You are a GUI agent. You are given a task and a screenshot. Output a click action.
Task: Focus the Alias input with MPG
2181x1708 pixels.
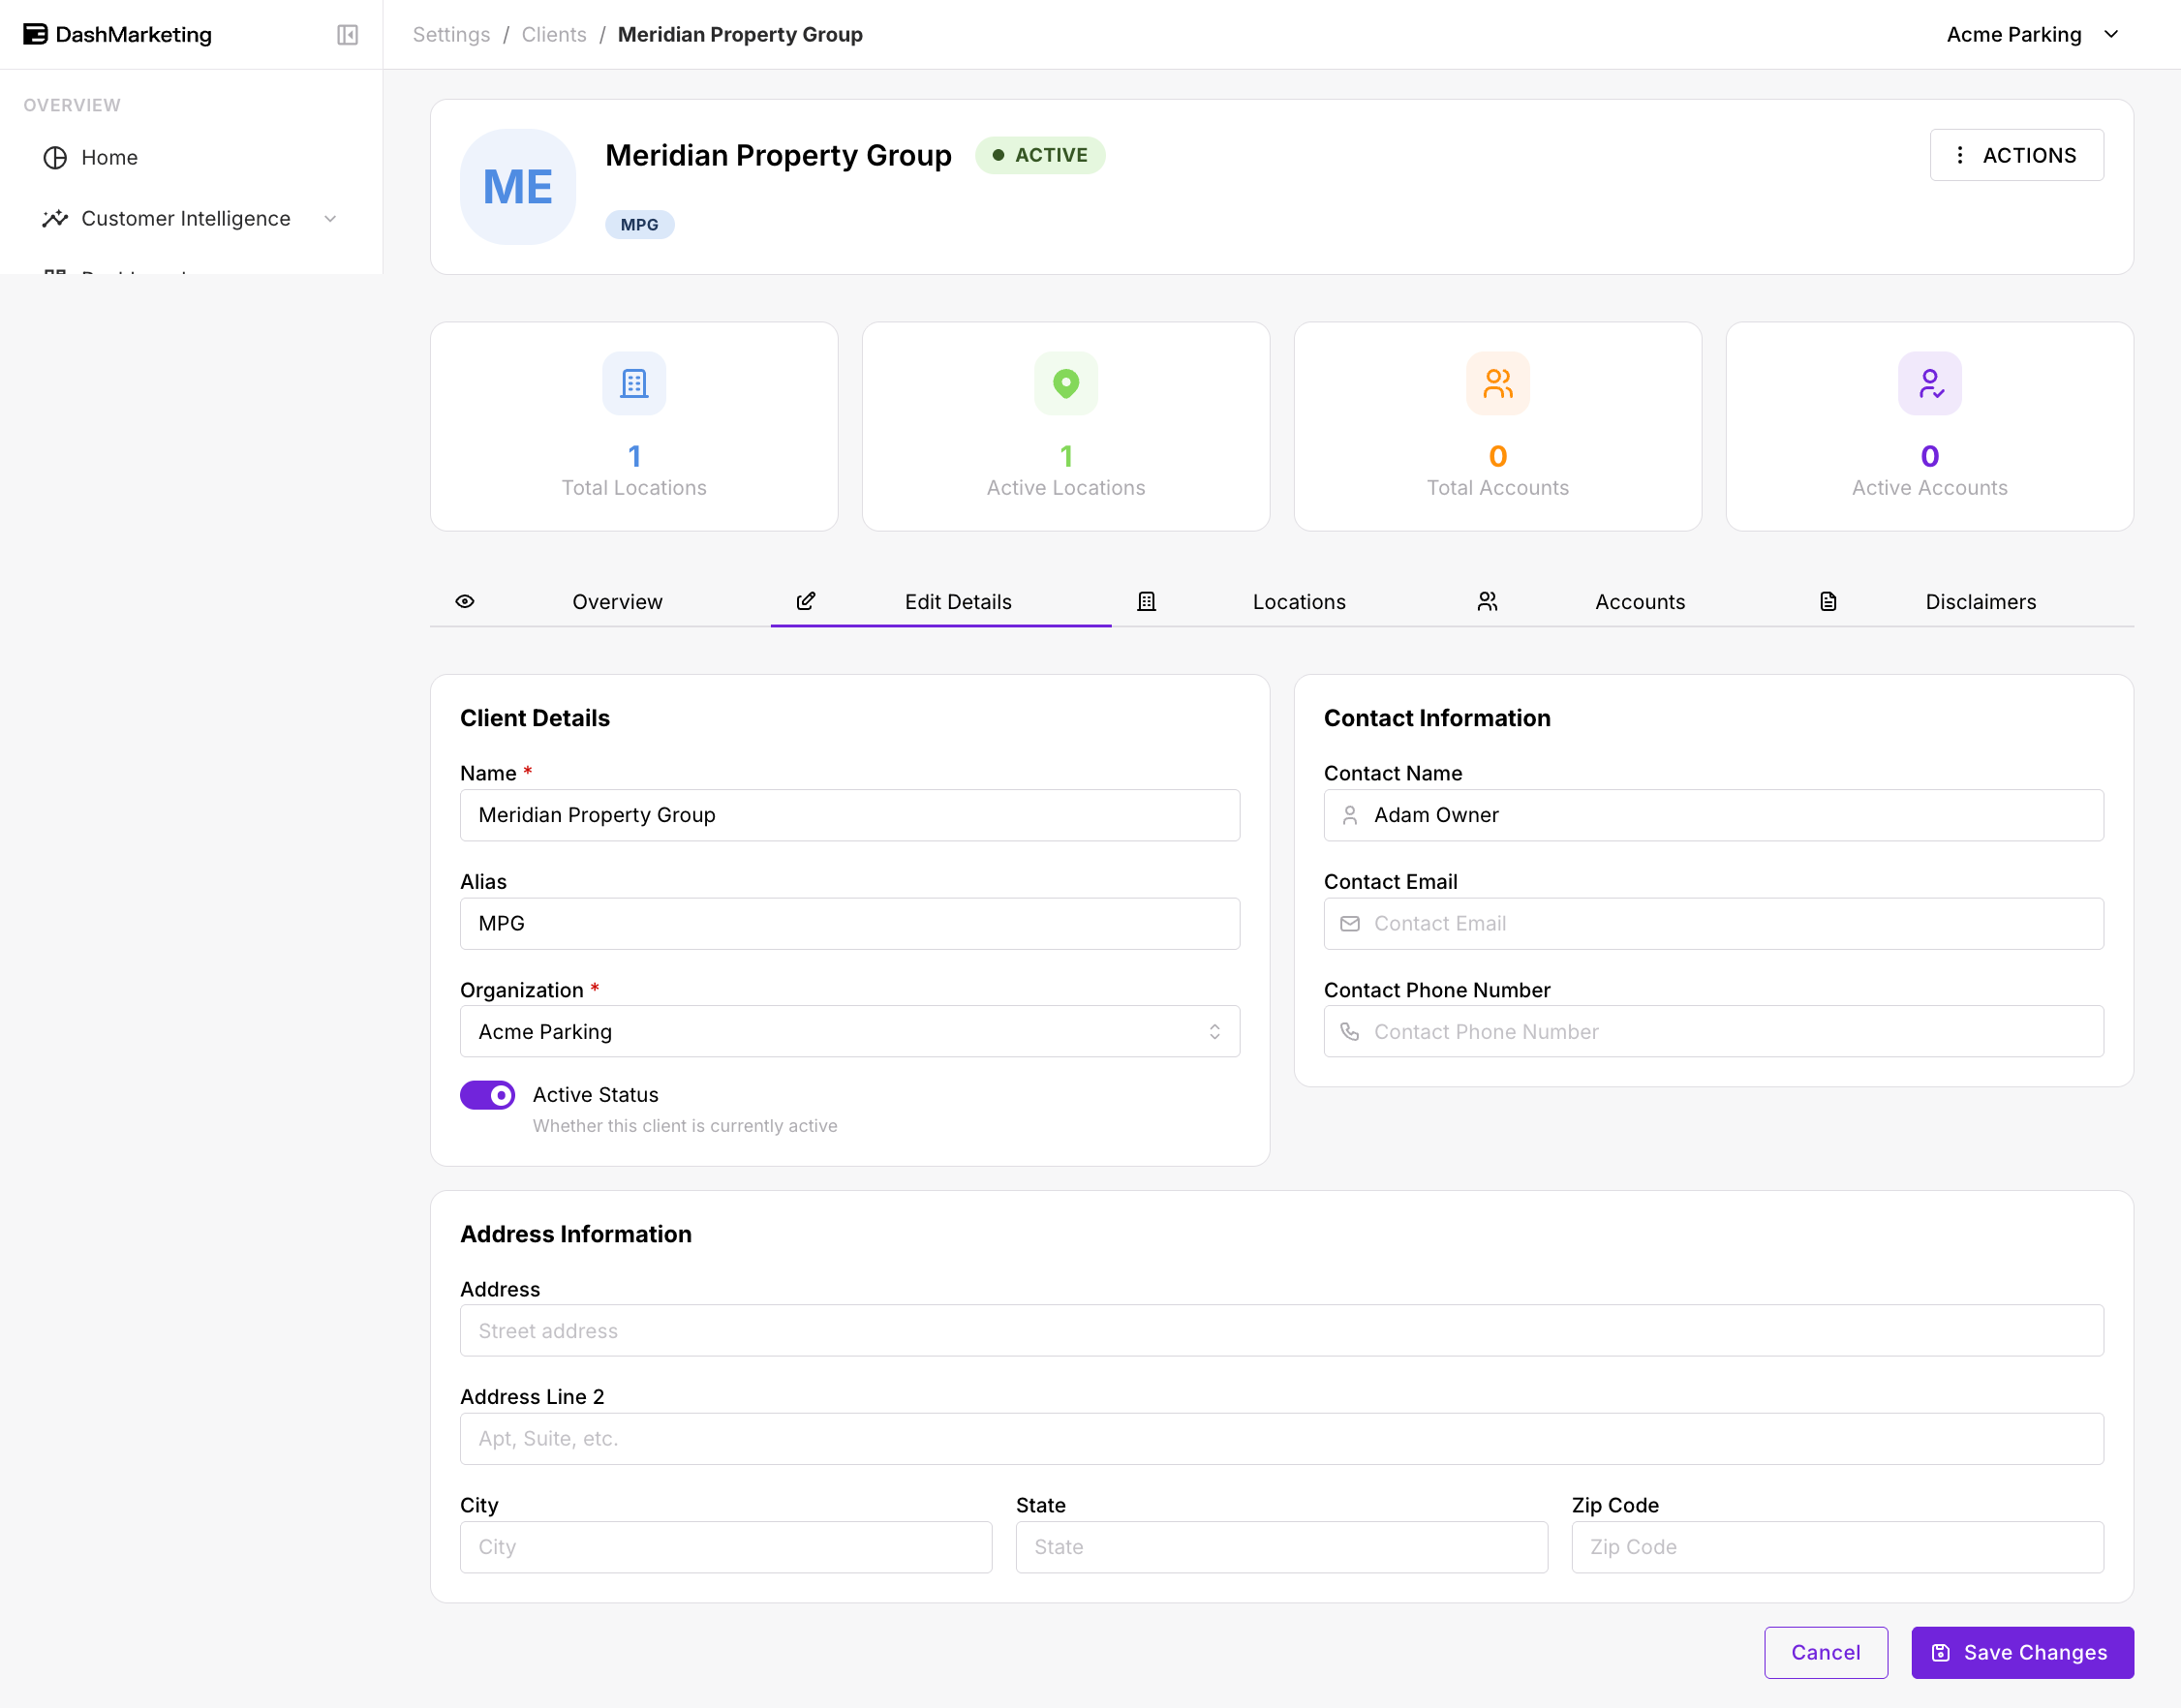[x=850, y=924]
